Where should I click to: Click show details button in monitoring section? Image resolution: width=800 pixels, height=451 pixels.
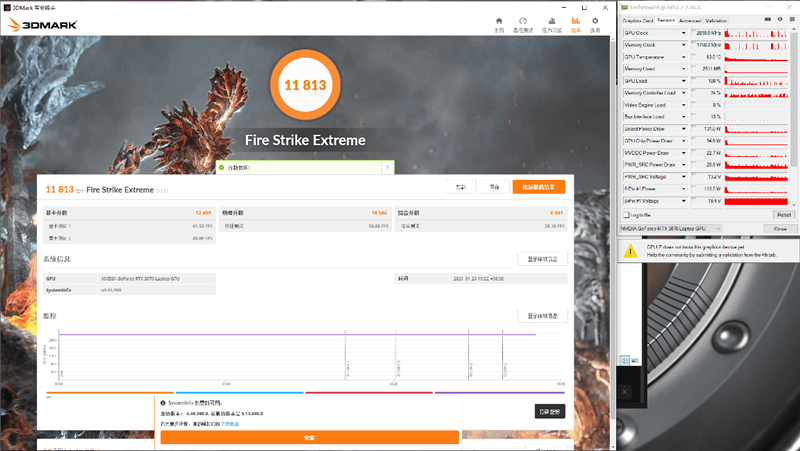point(542,316)
